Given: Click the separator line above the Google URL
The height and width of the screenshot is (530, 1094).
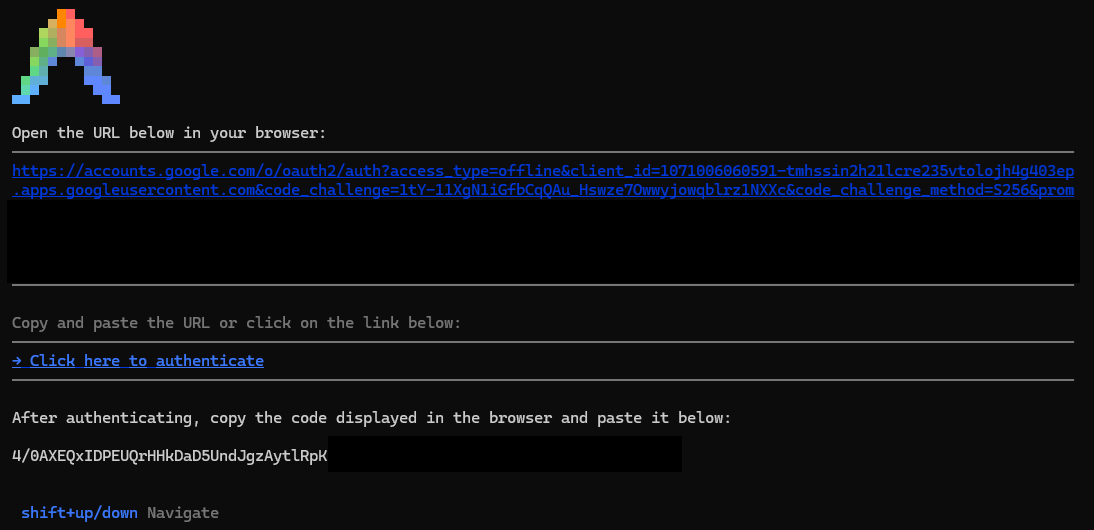Looking at the screenshot, I should pos(543,151).
